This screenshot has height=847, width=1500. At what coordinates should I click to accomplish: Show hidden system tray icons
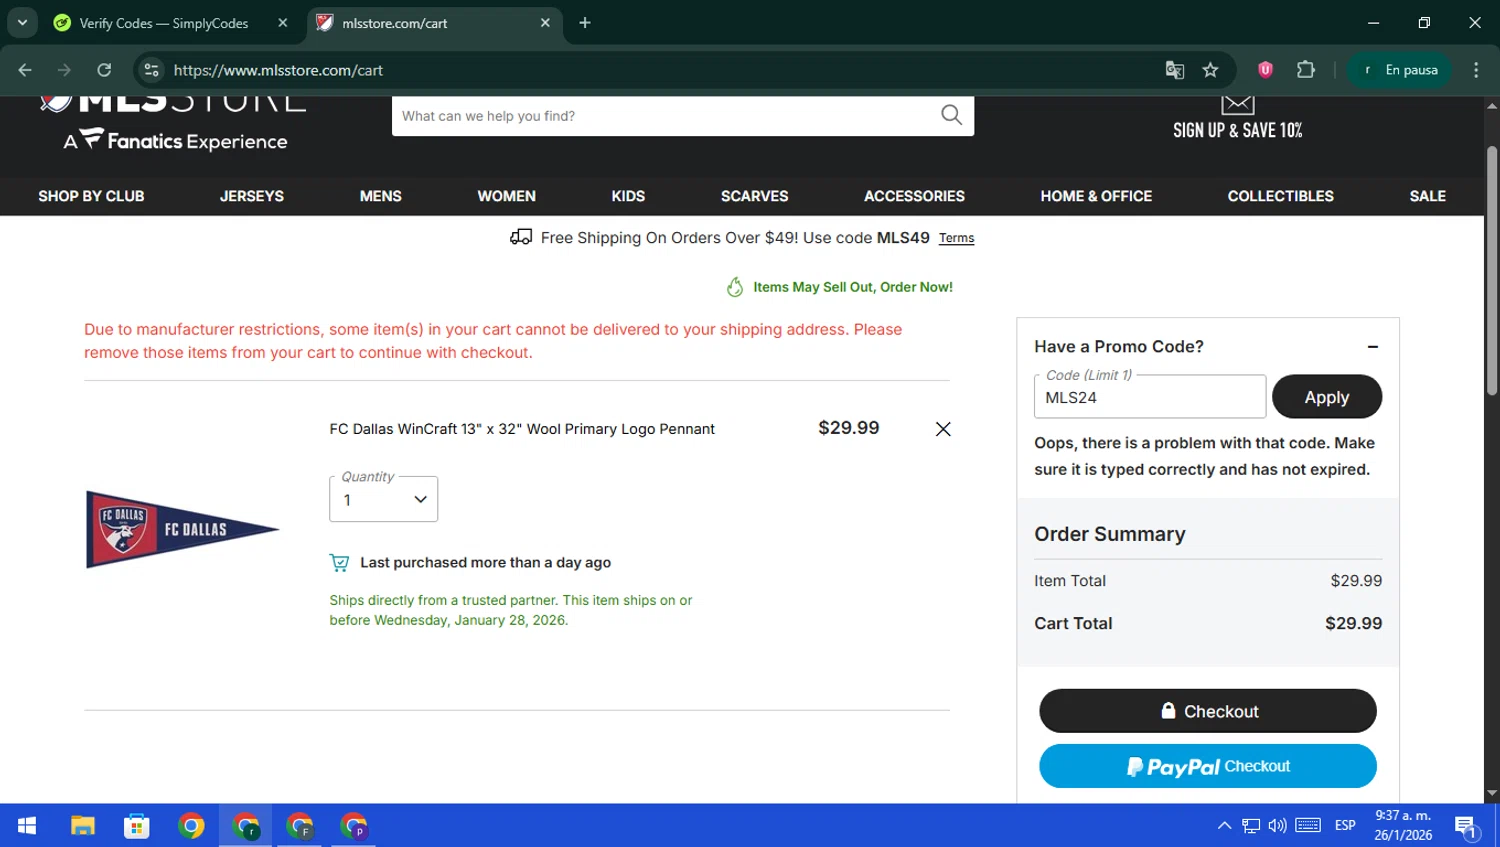point(1224,826)
